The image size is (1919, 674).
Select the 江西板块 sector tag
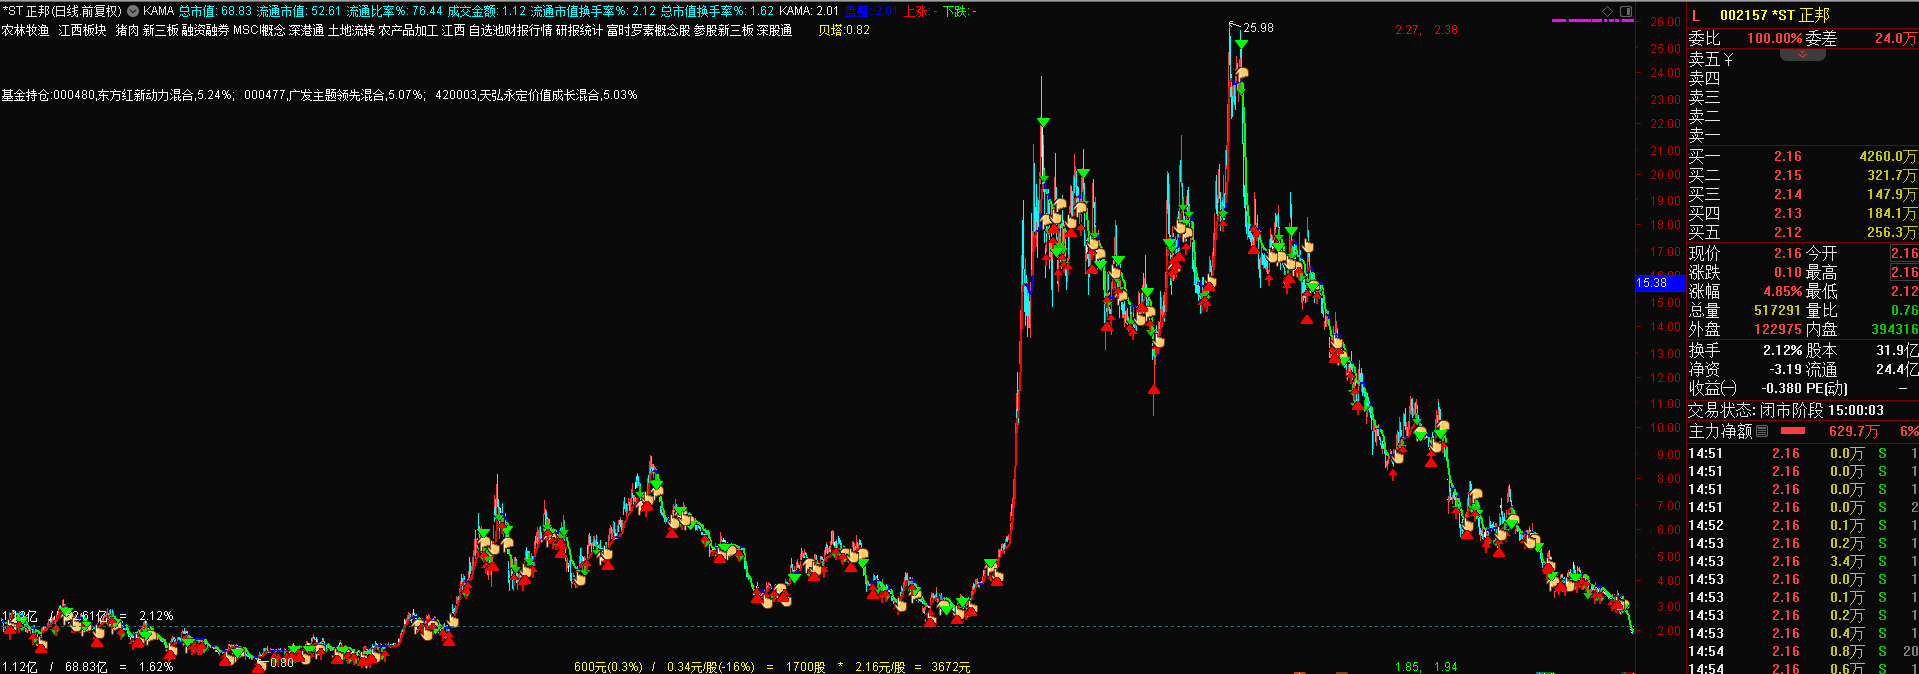[82, 30]
